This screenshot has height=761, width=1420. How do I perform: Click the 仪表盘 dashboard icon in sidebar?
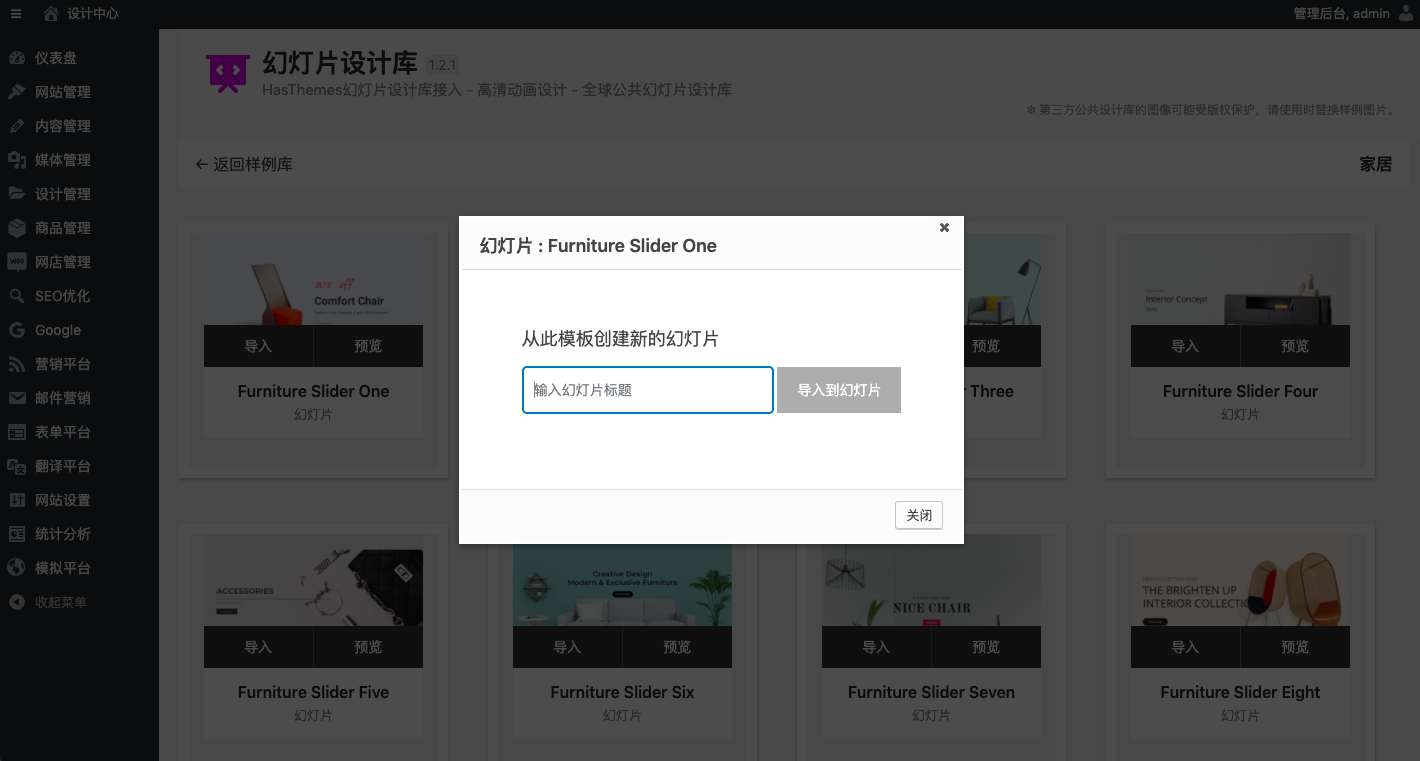(x=17, y=58)
